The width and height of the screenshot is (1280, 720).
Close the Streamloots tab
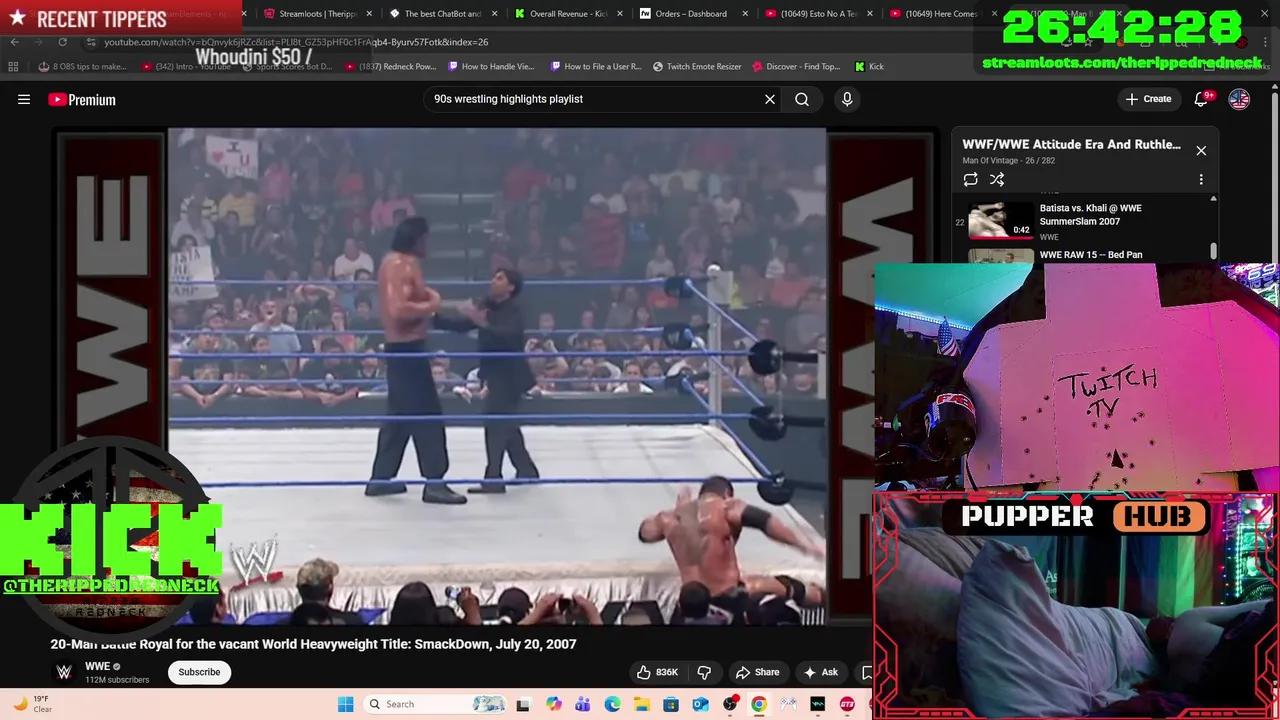click(x=370, y=14)
